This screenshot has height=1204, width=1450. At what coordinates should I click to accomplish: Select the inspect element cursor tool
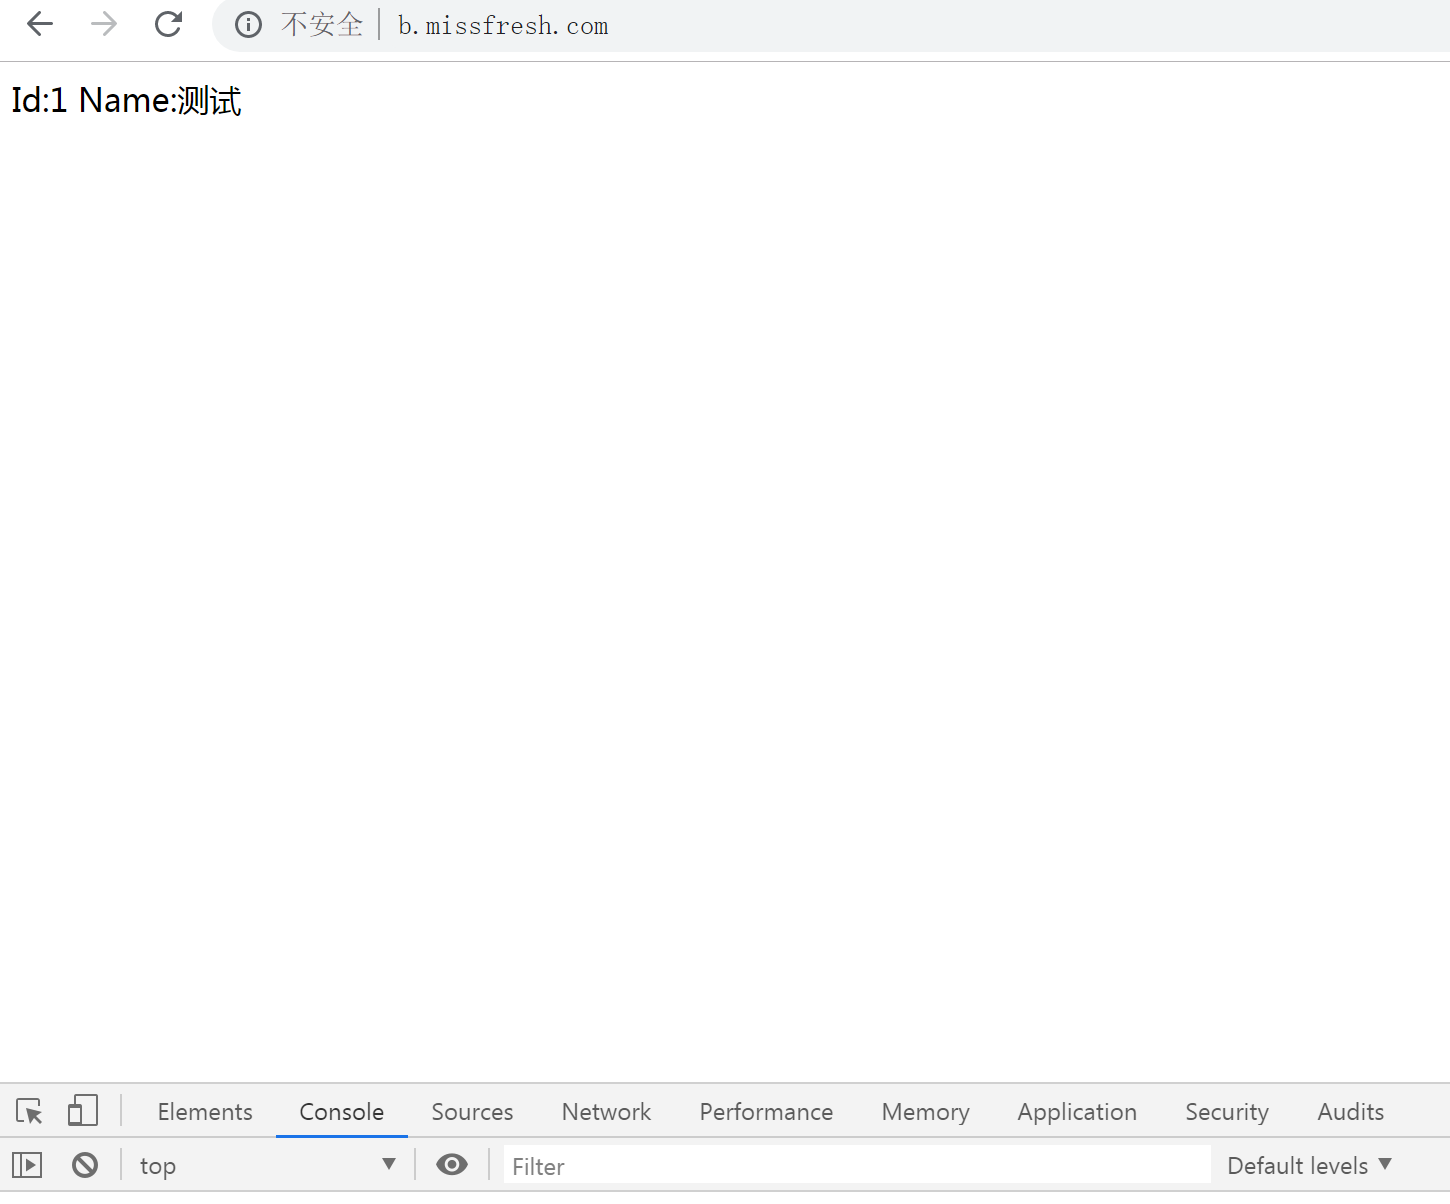[27, 1111]
